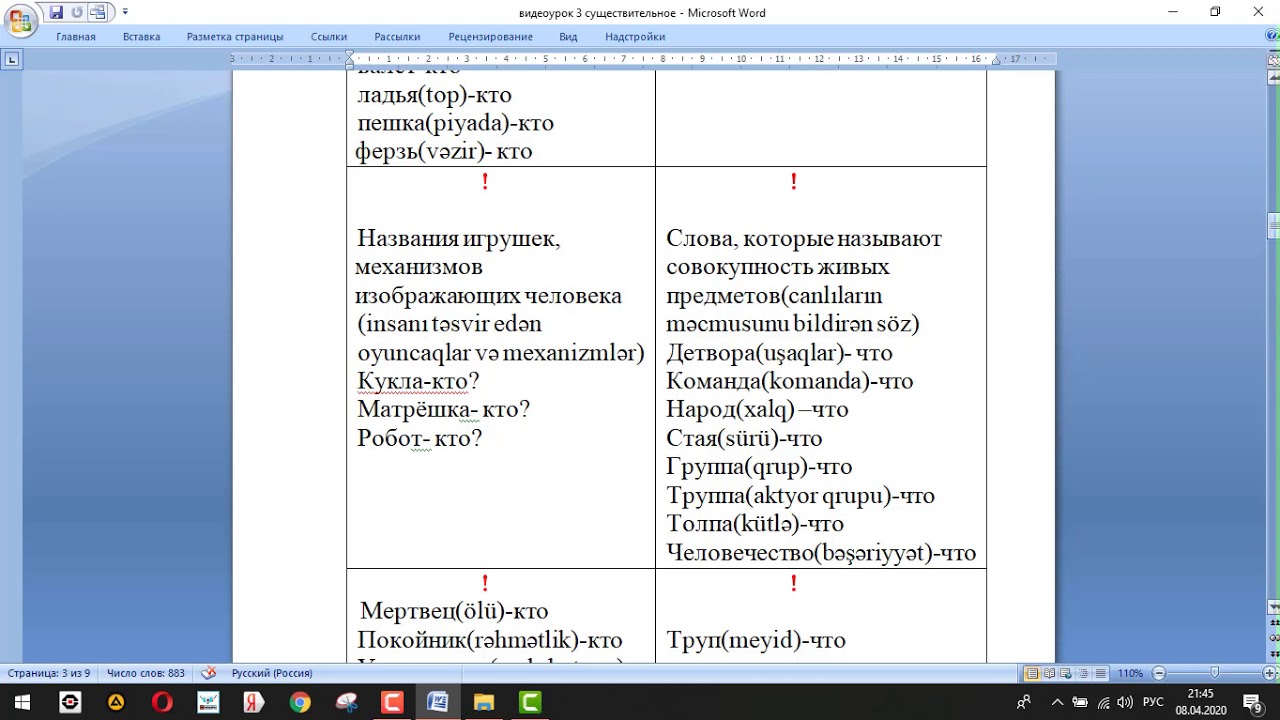Click the line Покойник(rəhmətlik)-кто
This screenshot has height=720, width=1280.
pyautogui.click(x=490, y=640)
